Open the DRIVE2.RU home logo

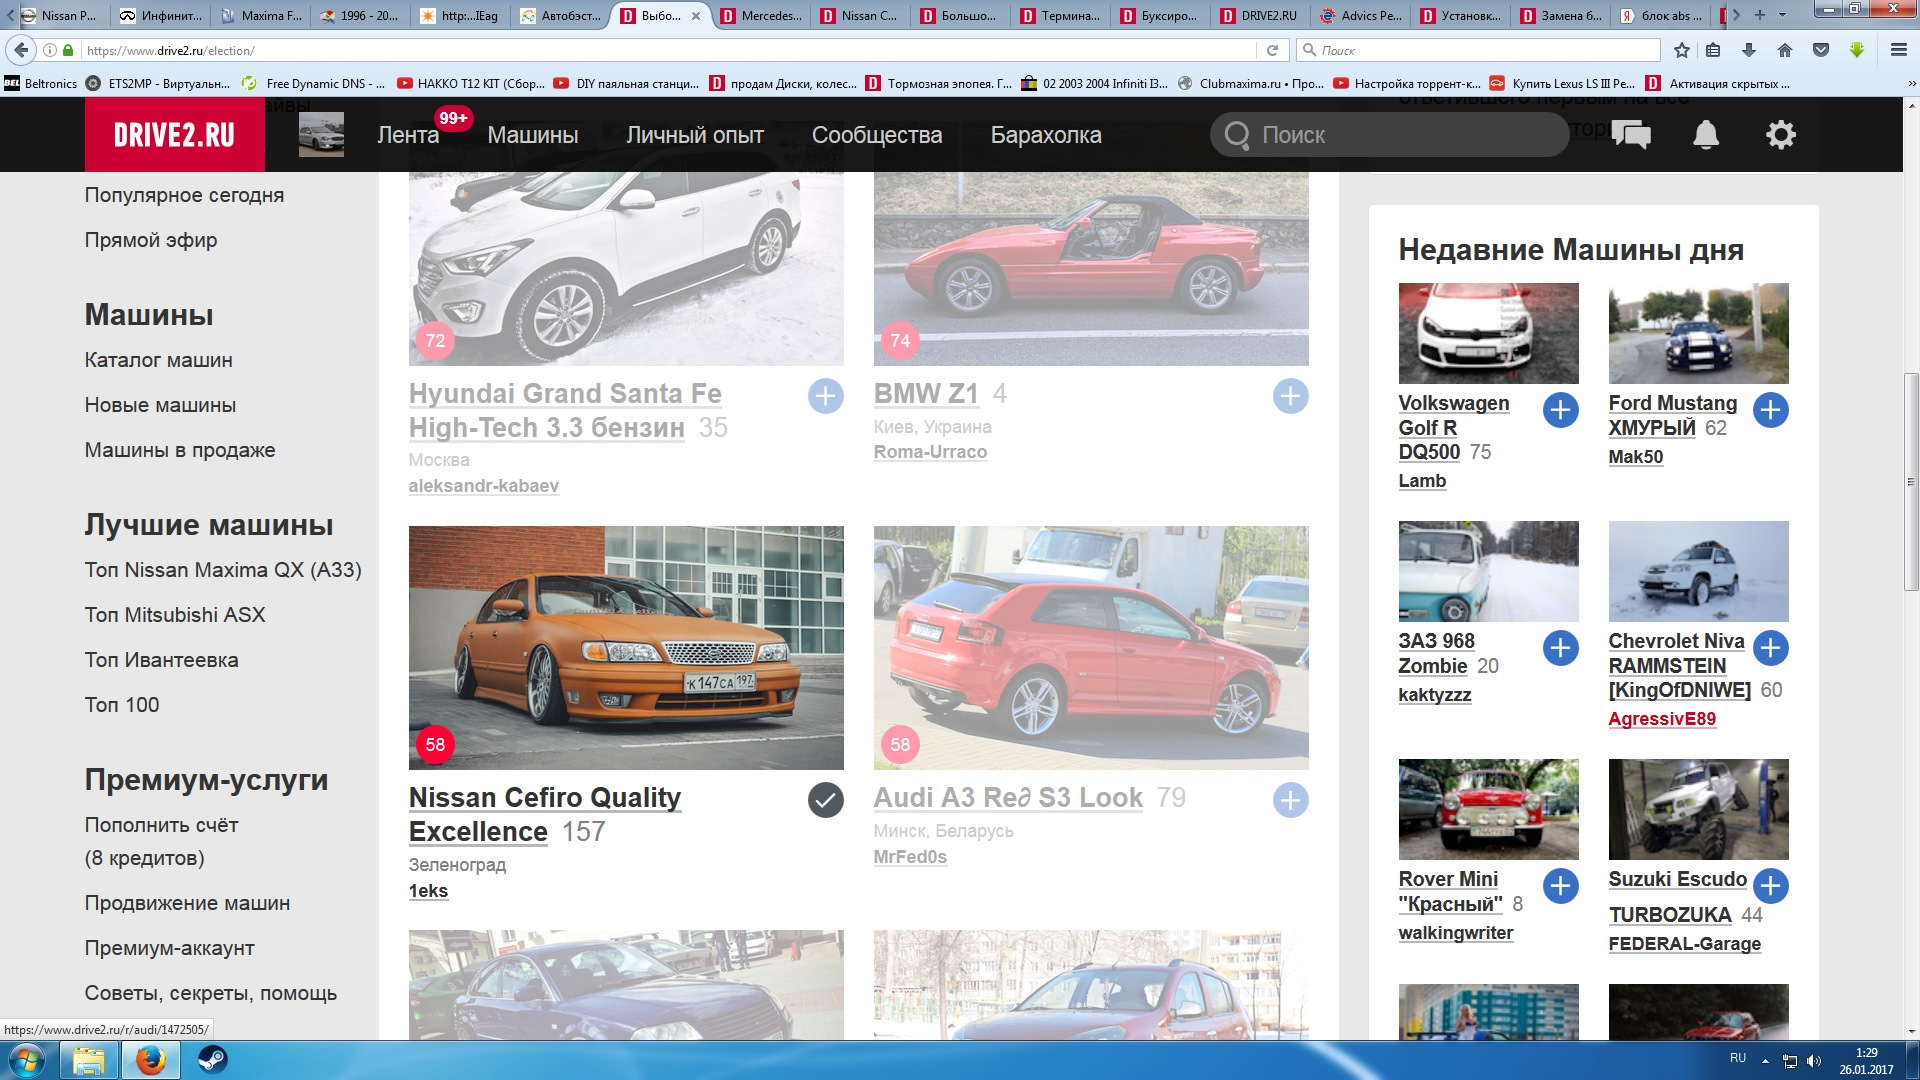(174, 135)
